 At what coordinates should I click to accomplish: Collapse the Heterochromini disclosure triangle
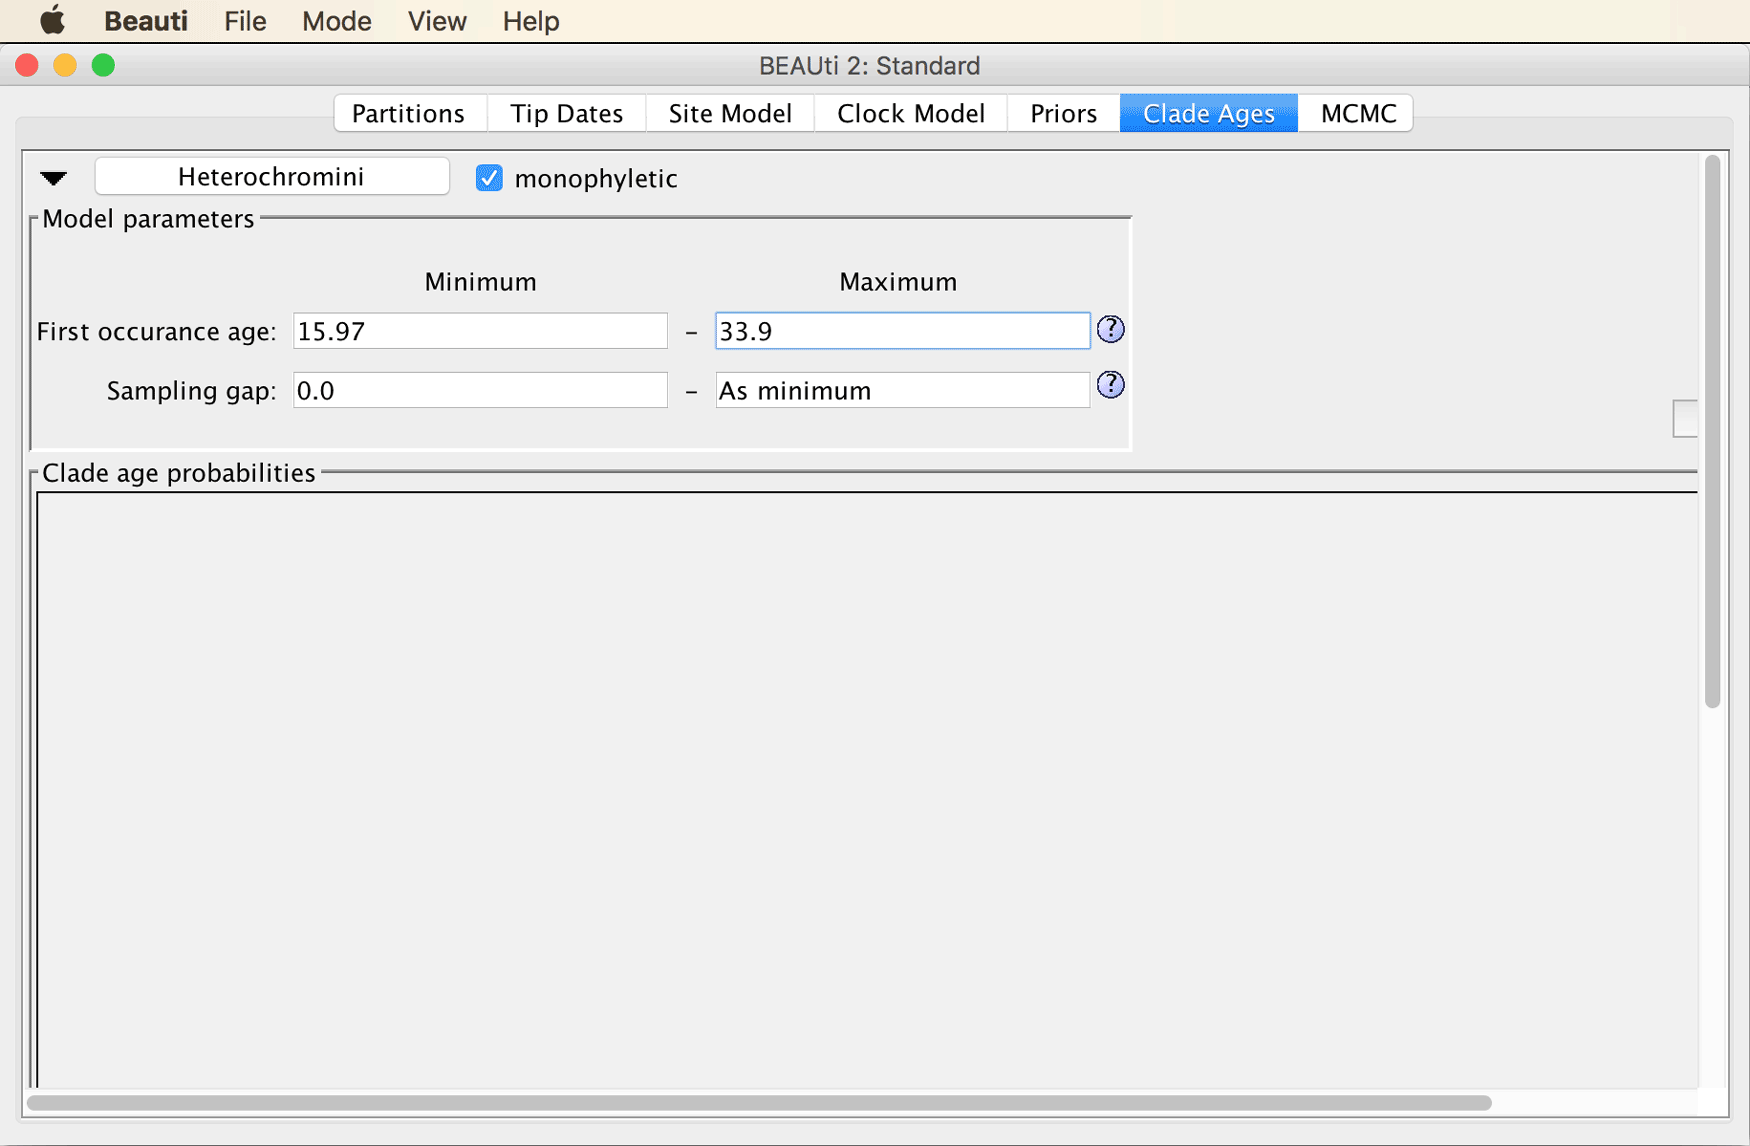click(x=53, y=178)
